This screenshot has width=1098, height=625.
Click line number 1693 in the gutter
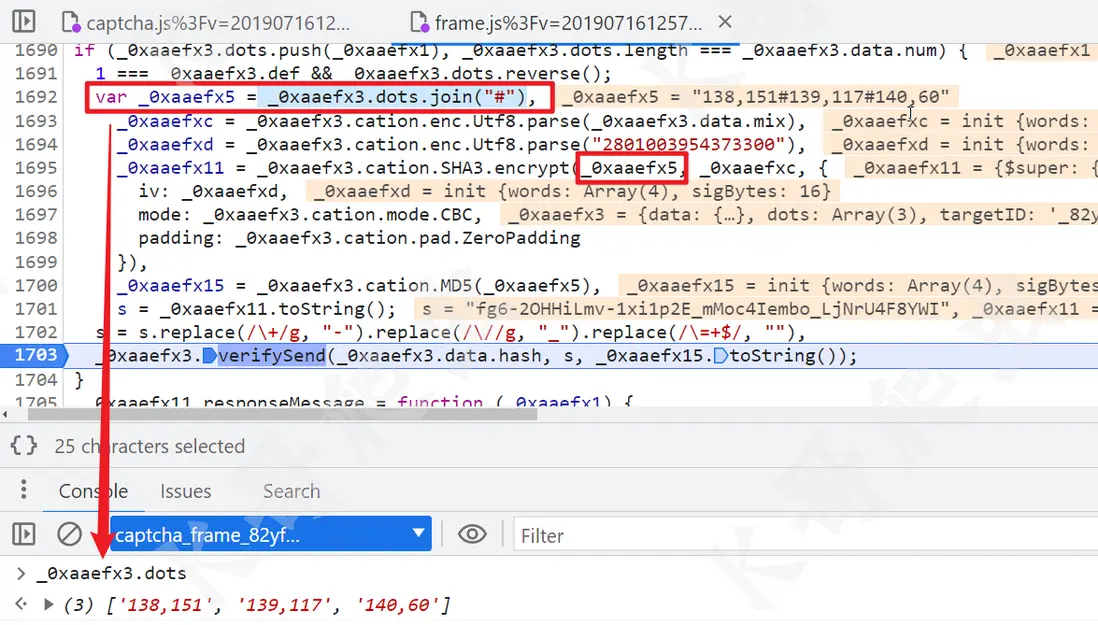[36, 120]
